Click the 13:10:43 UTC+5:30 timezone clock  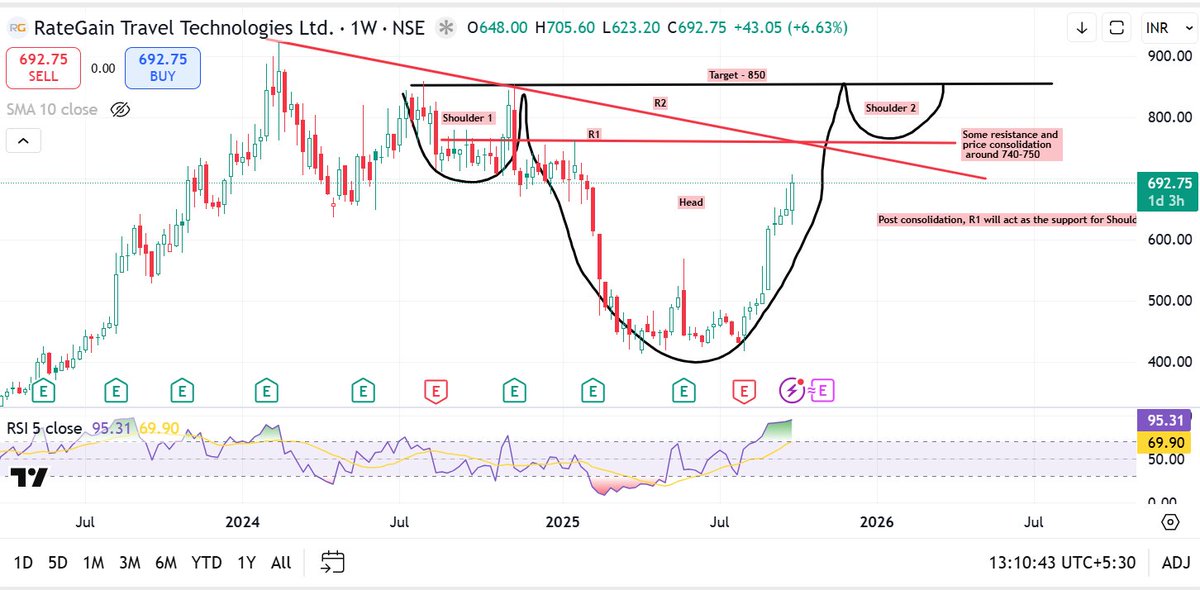(x=1064, y=562)
